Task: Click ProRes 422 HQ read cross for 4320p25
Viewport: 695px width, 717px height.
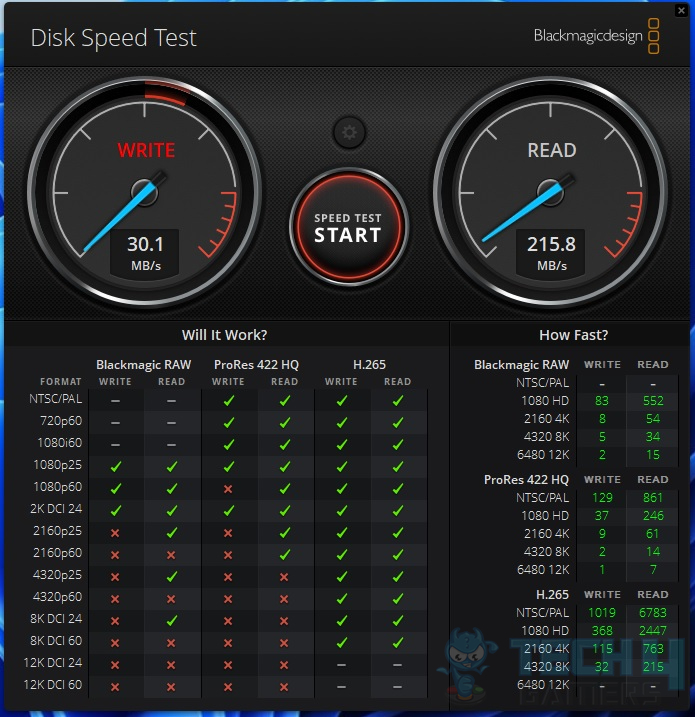Action: (x=284, y=577)
